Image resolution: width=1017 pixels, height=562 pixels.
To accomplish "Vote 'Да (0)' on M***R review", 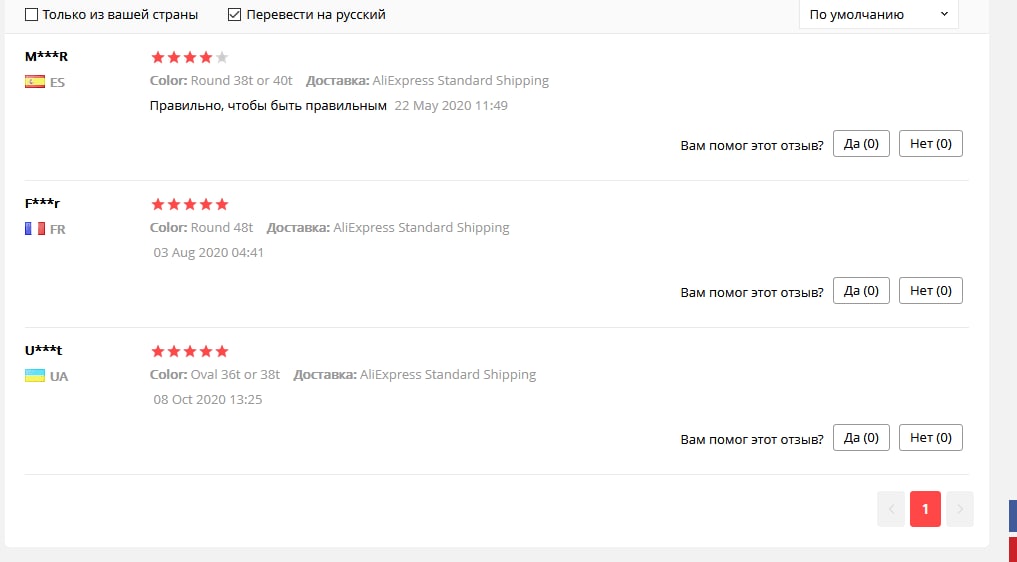I will click(x=861, y=144).
